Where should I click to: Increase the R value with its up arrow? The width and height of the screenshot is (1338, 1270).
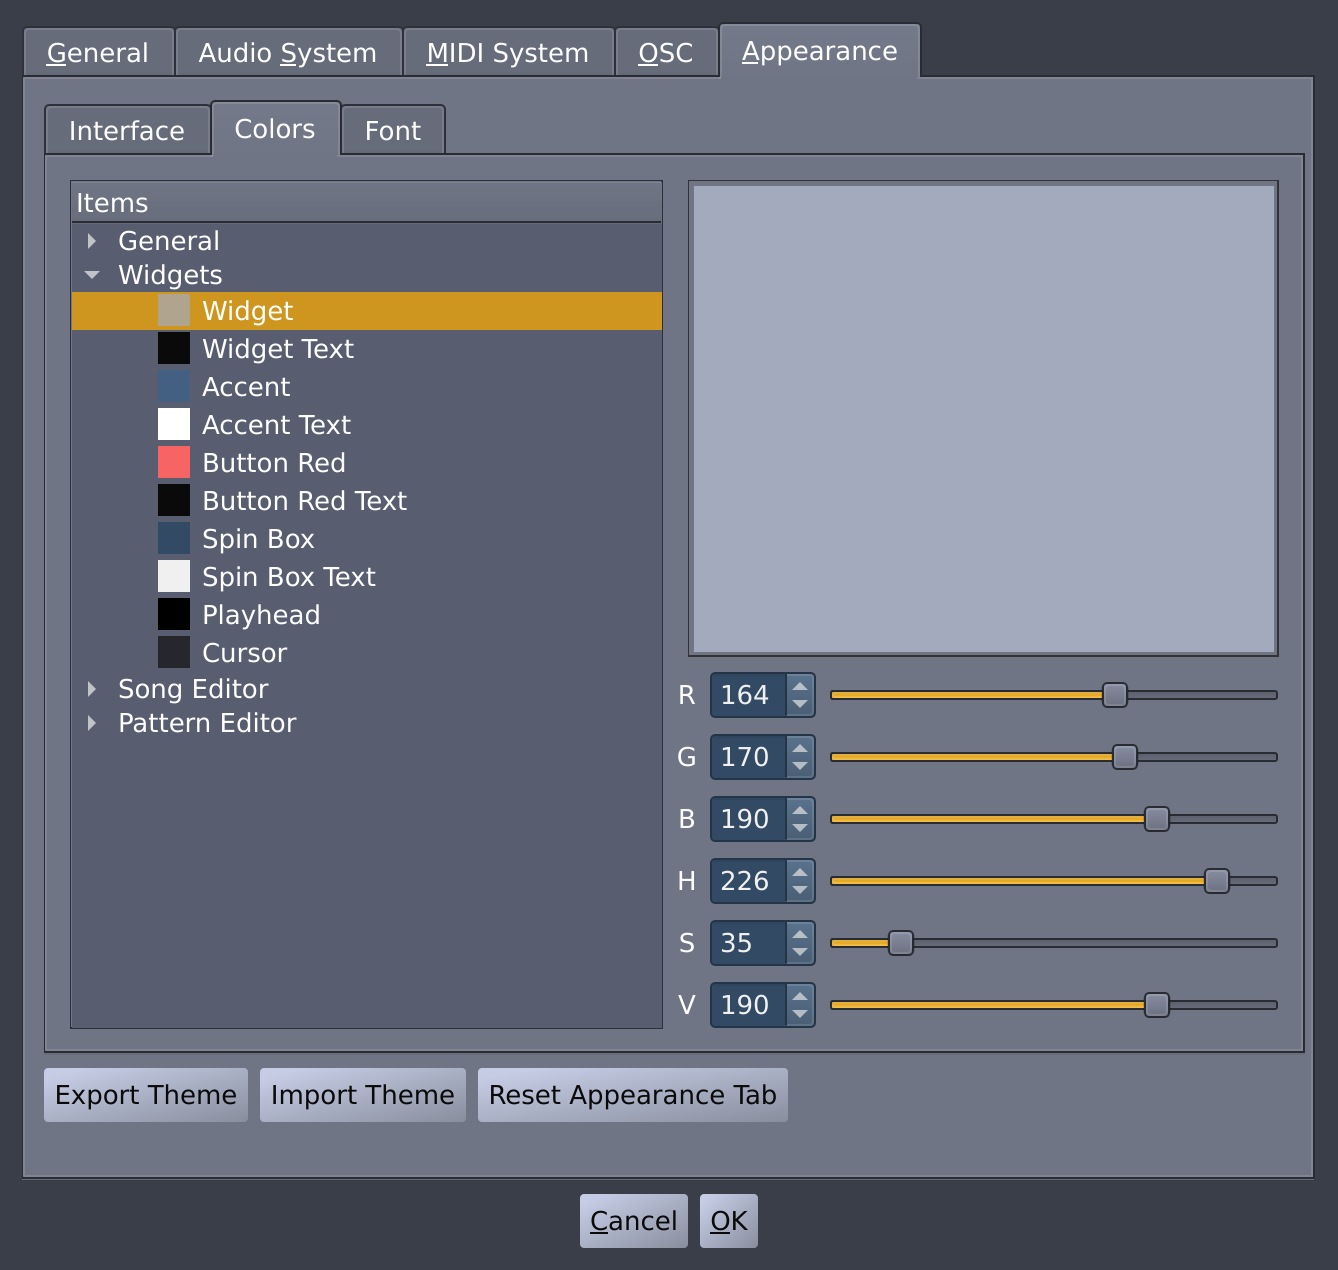pos(799,686)
